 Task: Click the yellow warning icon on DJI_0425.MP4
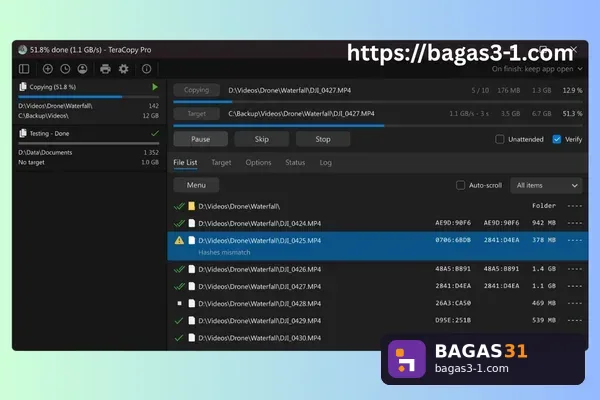(179, 240)
